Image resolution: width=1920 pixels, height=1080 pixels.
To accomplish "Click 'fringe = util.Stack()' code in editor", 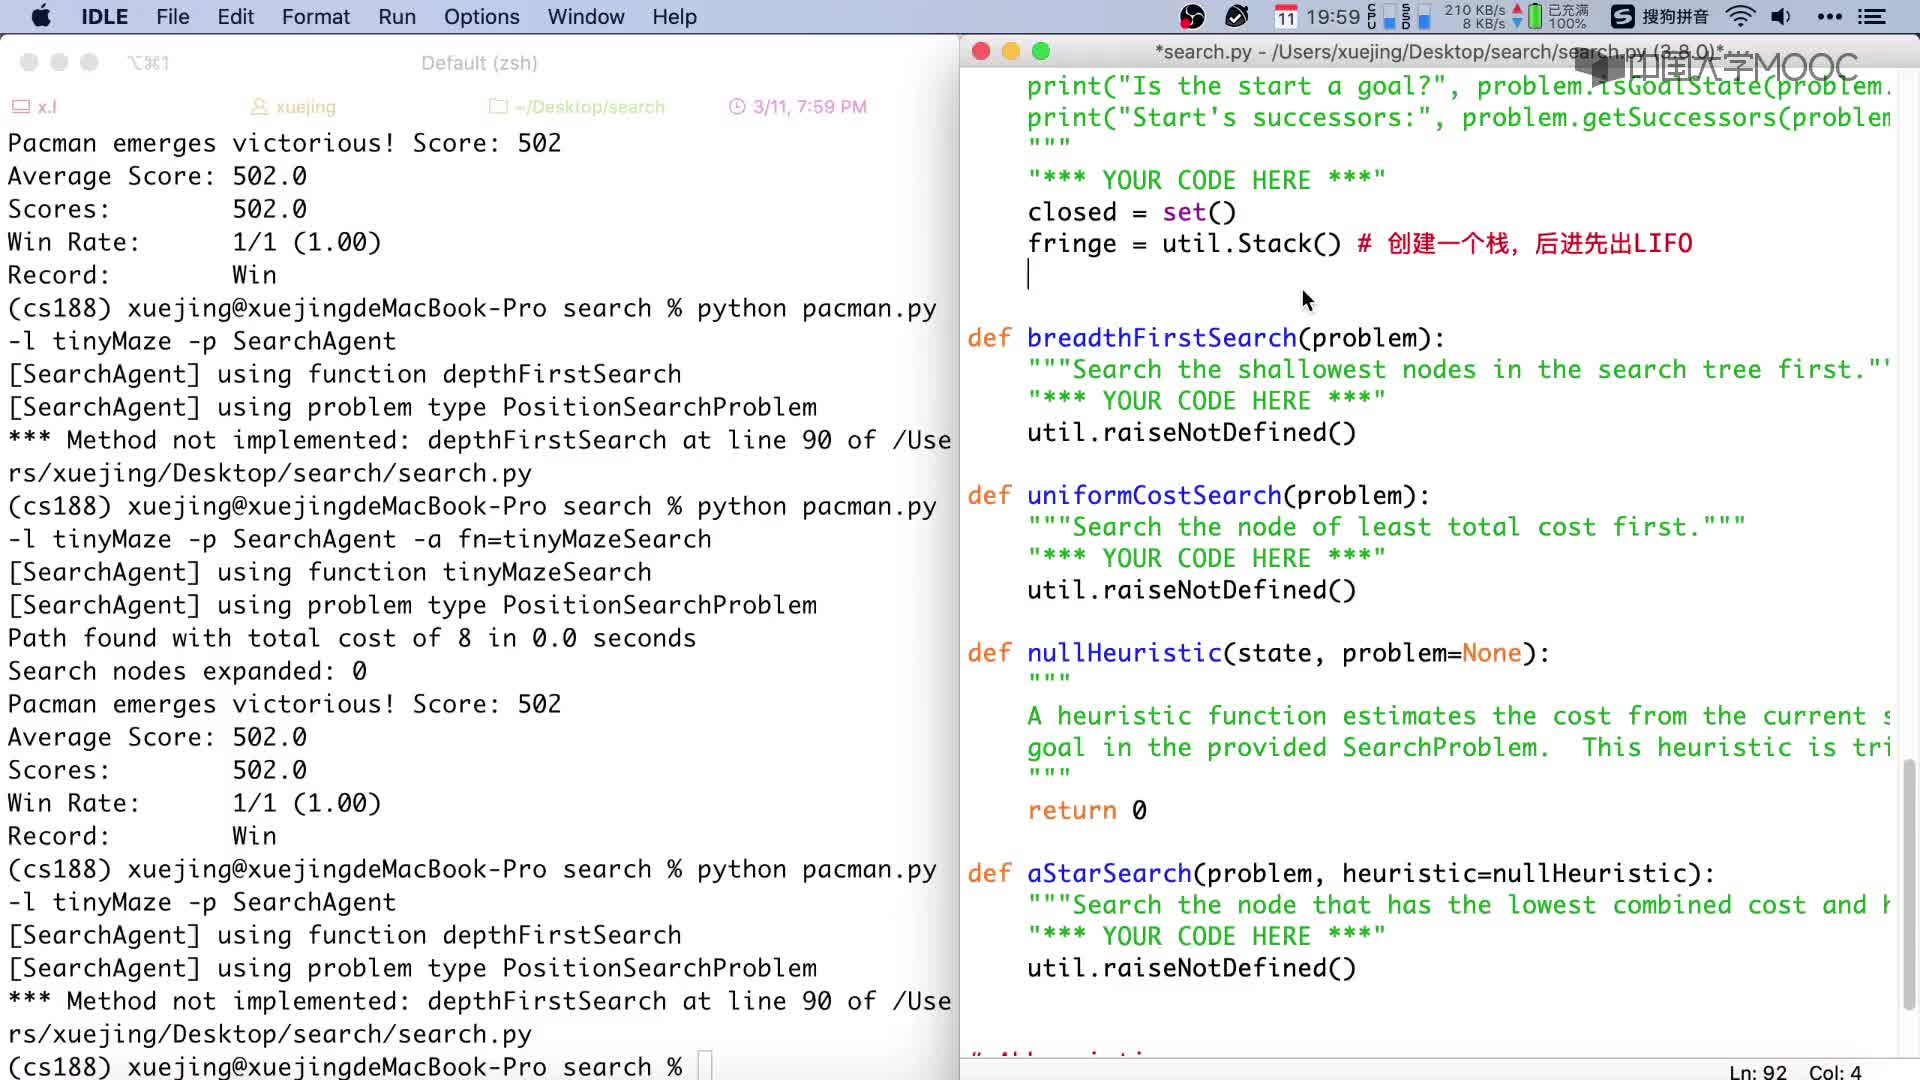I will click(1184, 244).
